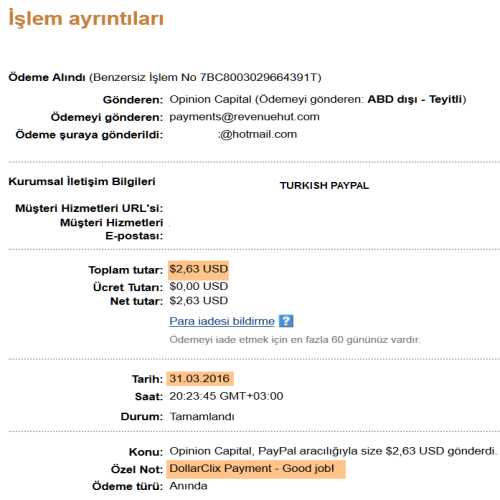Click the highlighted date 31.03.2016
Image resolution: width=500 pixels, height=500 pixels.
pos(200,379)
